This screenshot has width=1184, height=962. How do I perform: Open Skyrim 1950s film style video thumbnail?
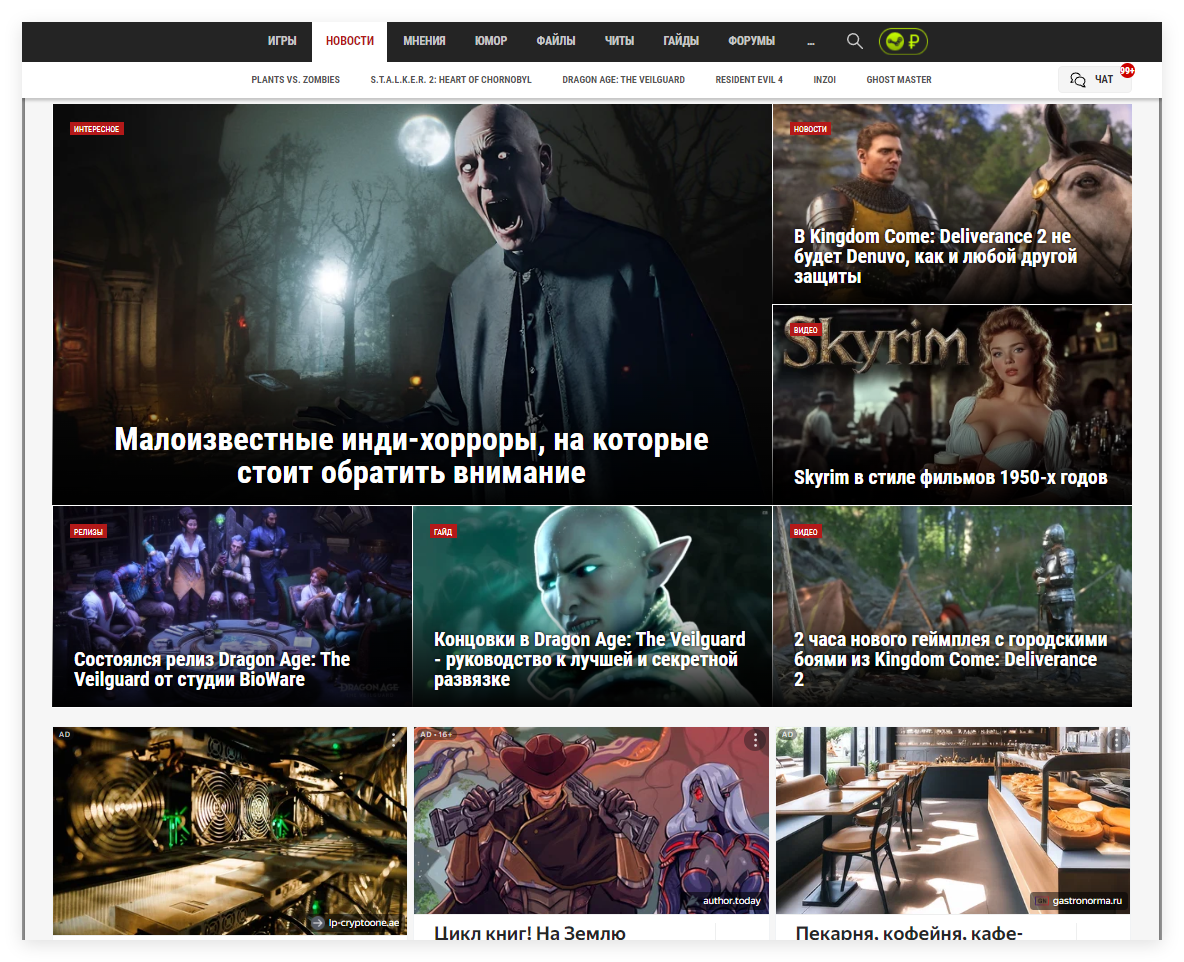pyautogui.click(x=952, y=404)
